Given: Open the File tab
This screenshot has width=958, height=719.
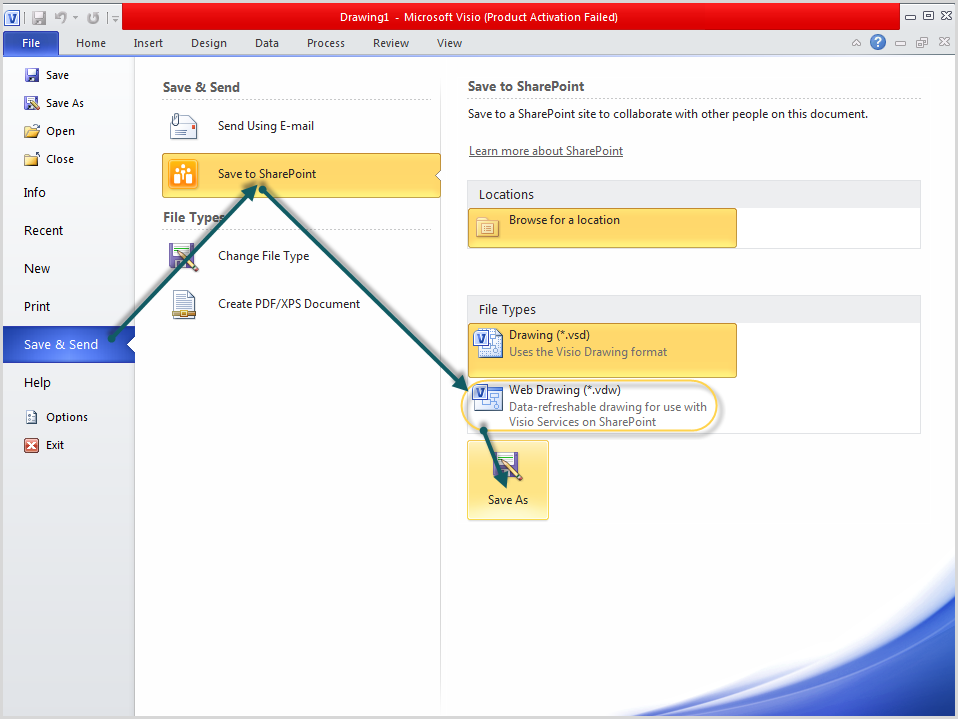Looking at the screenshot, I should (x=31, y=43).
